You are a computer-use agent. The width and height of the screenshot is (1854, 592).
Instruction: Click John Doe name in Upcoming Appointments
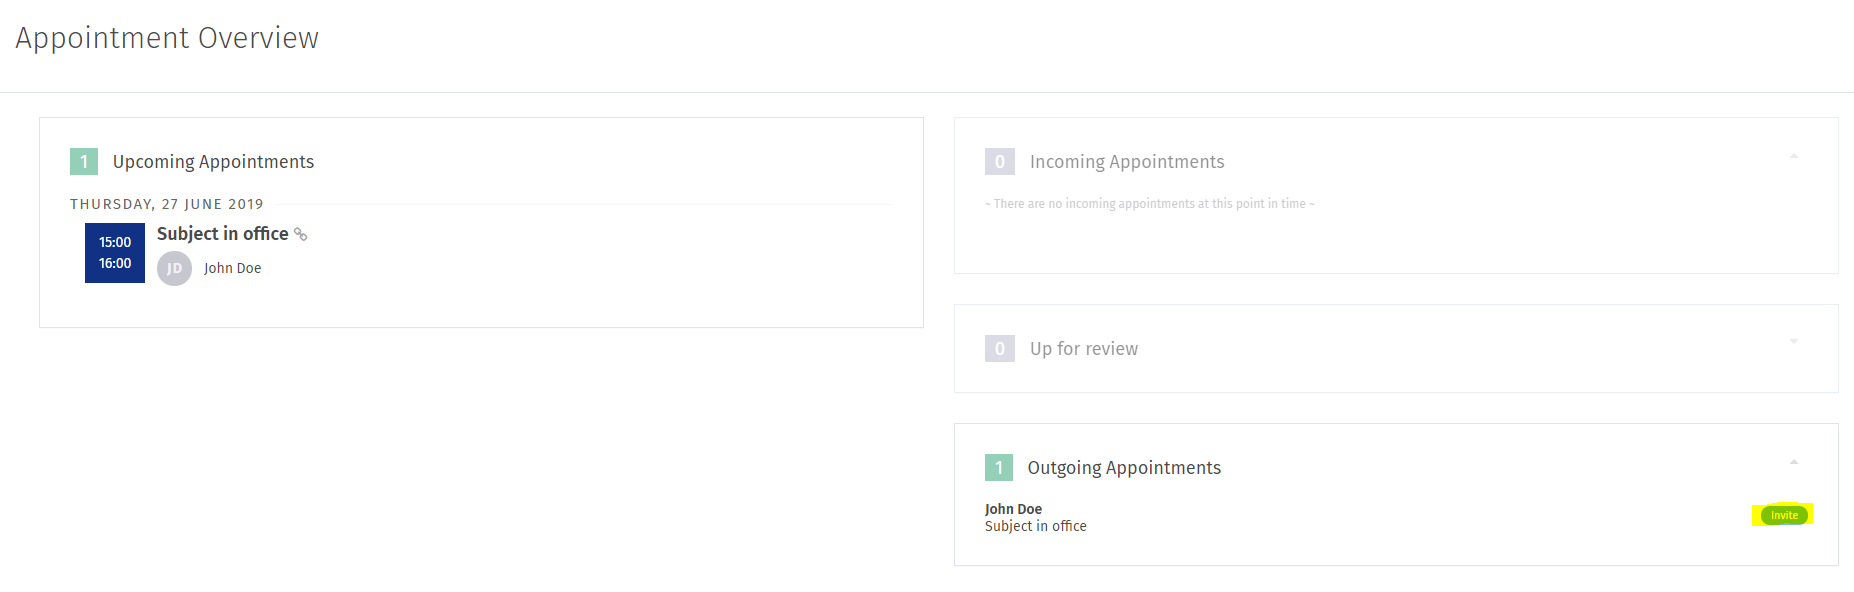(232, 268)
